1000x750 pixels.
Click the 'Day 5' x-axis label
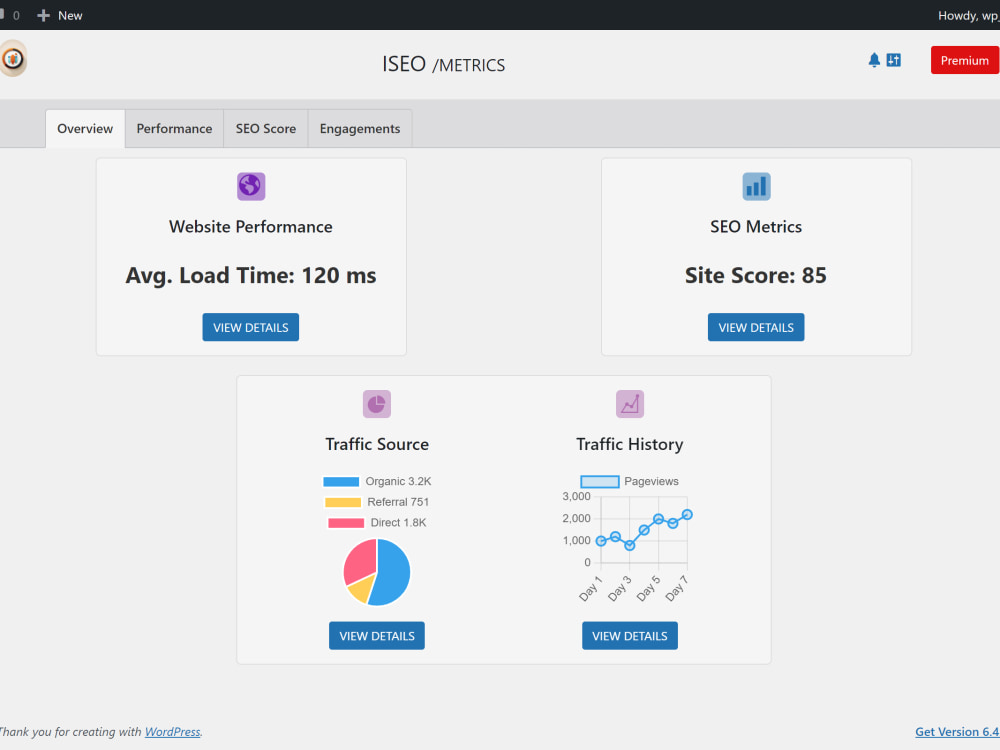(x=648, y=589)
